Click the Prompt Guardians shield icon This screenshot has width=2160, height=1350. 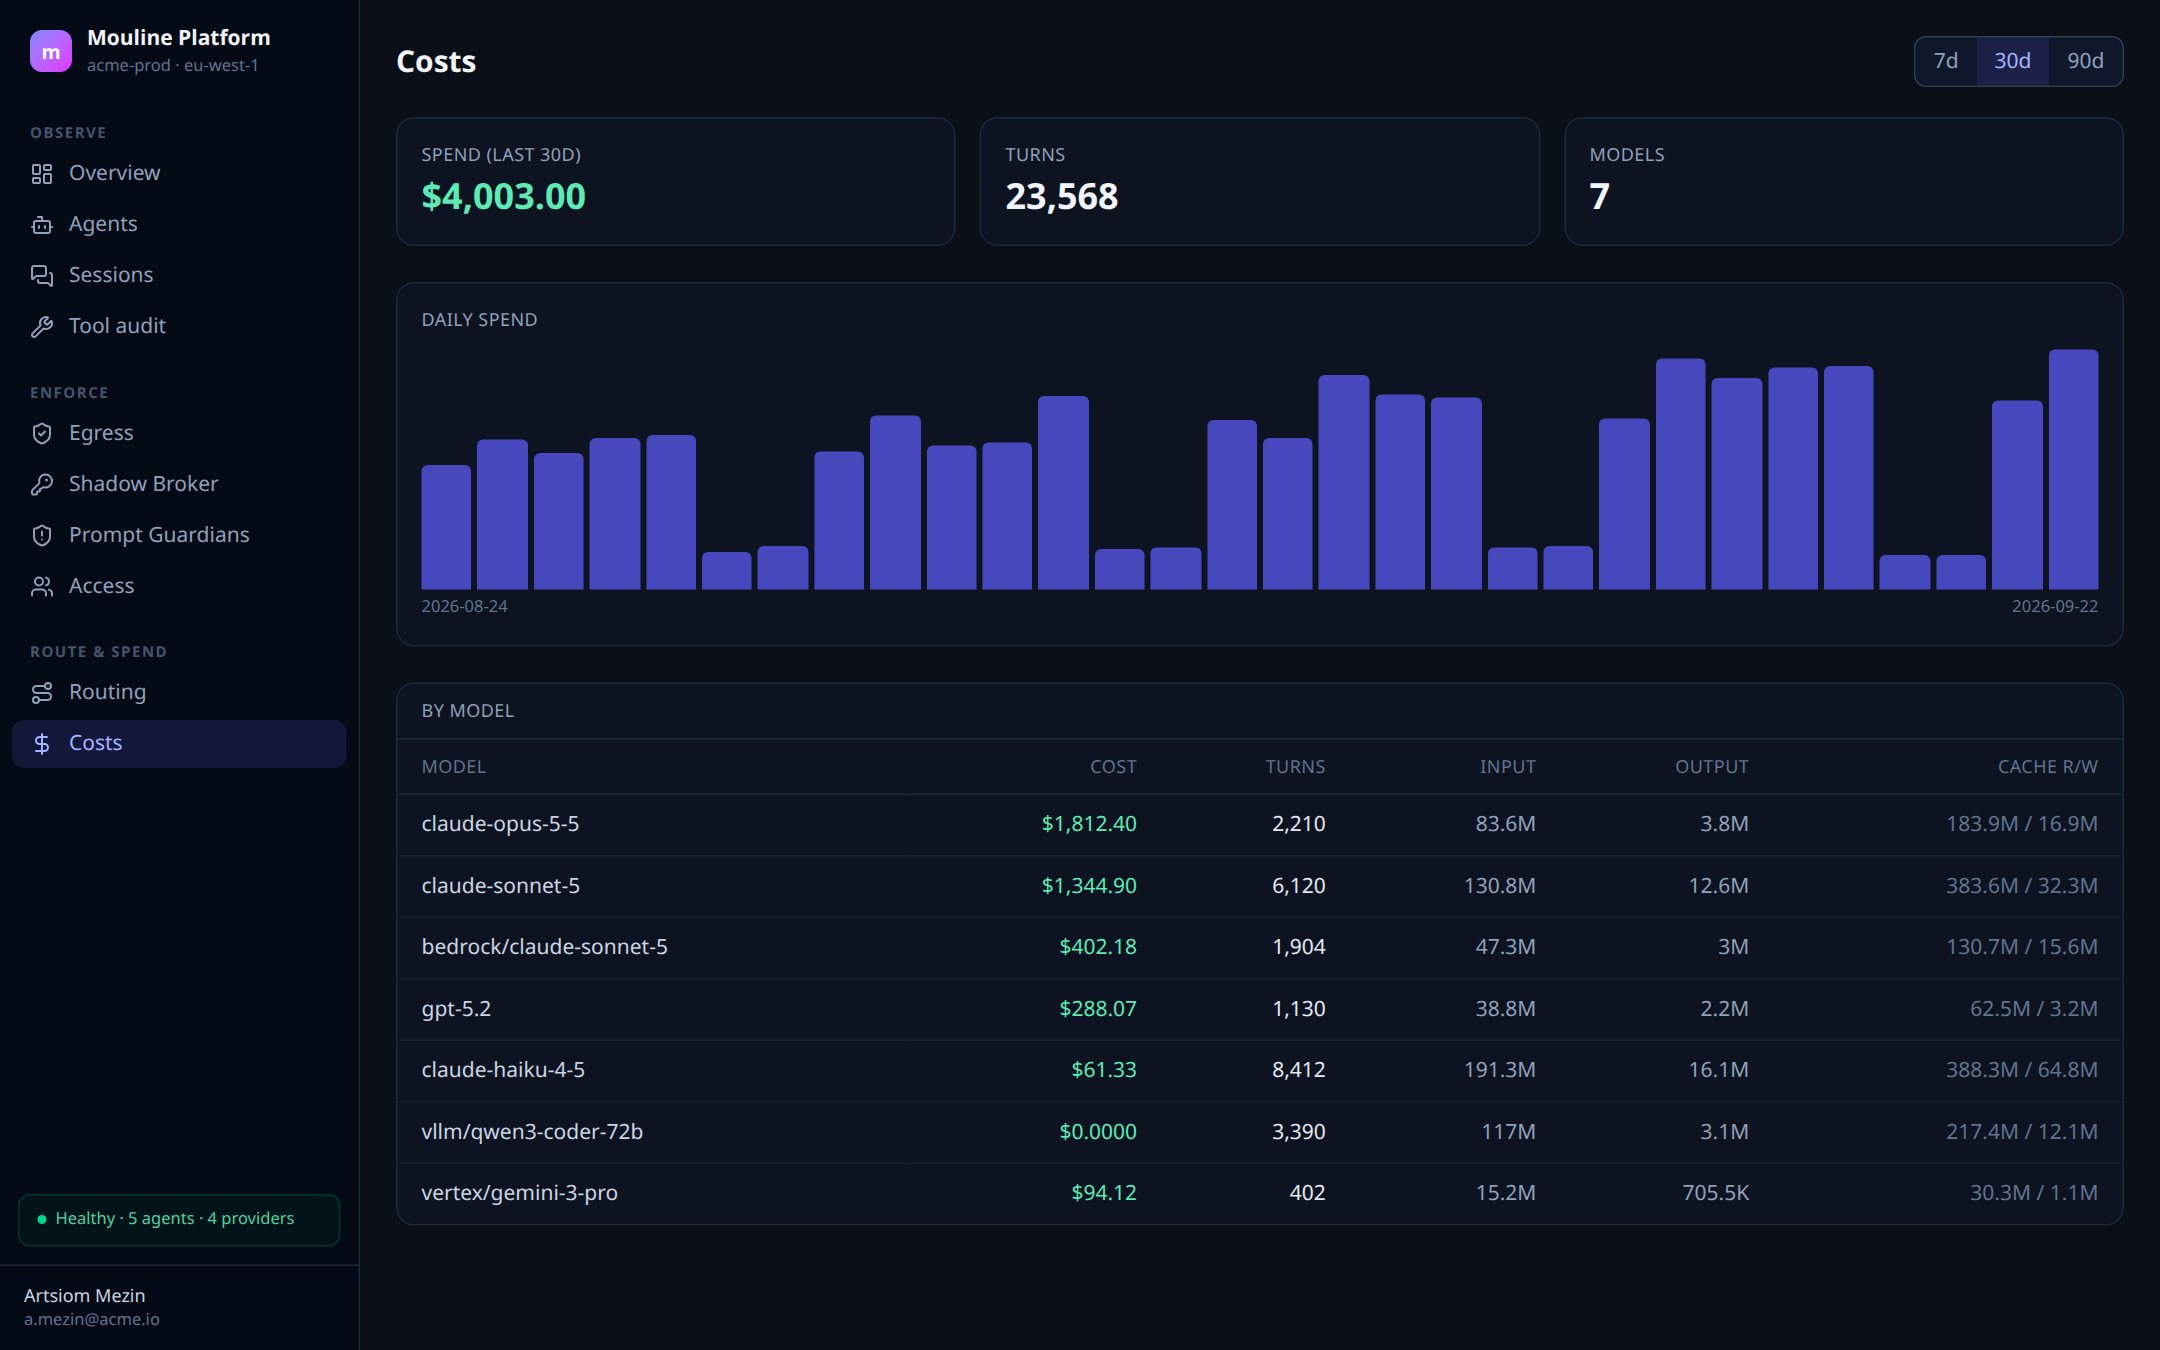coord(42,535)
